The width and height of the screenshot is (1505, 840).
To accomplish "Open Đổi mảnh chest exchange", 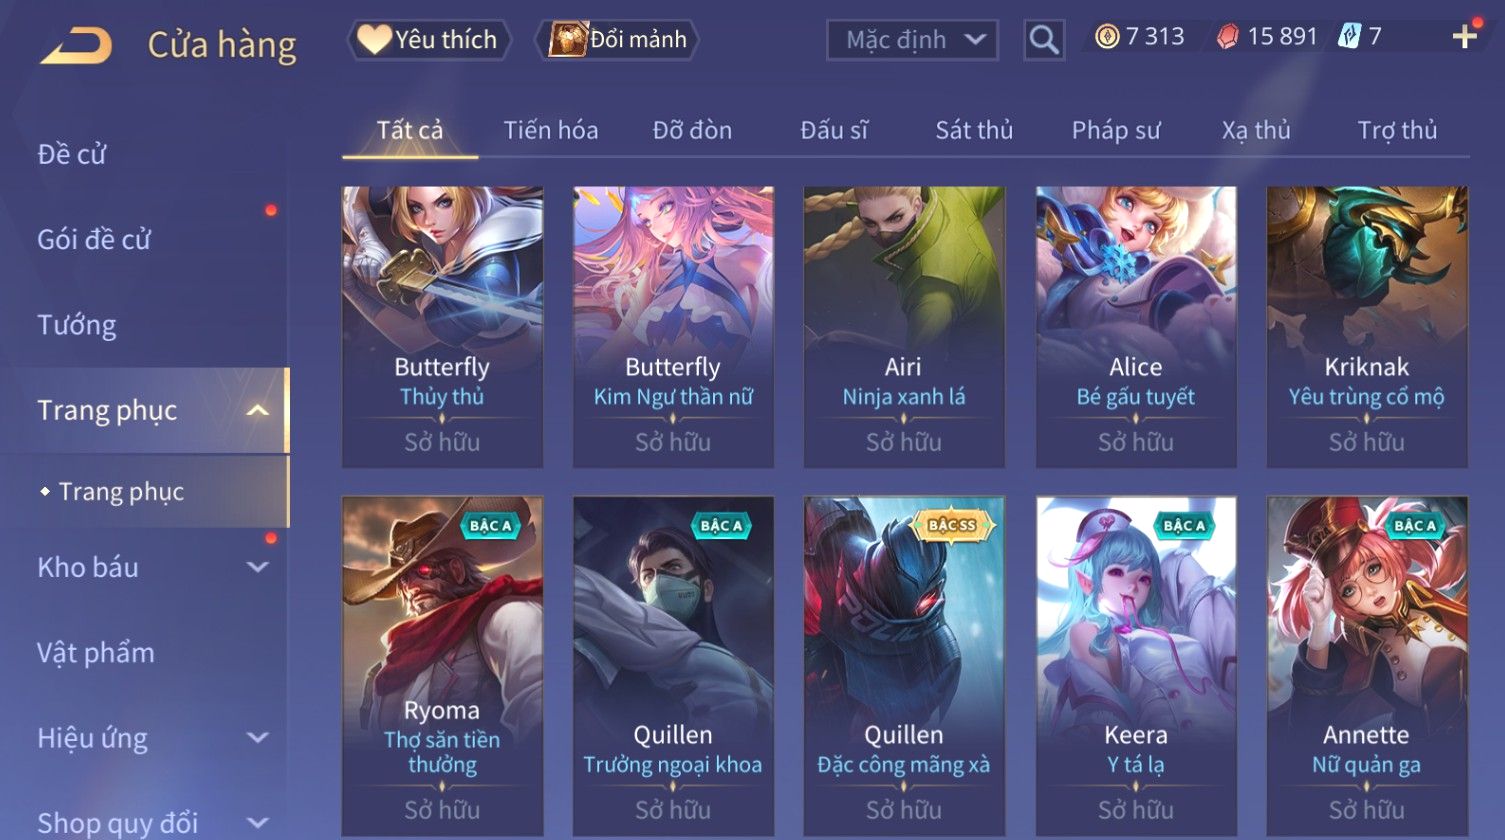I will (617, 40).
